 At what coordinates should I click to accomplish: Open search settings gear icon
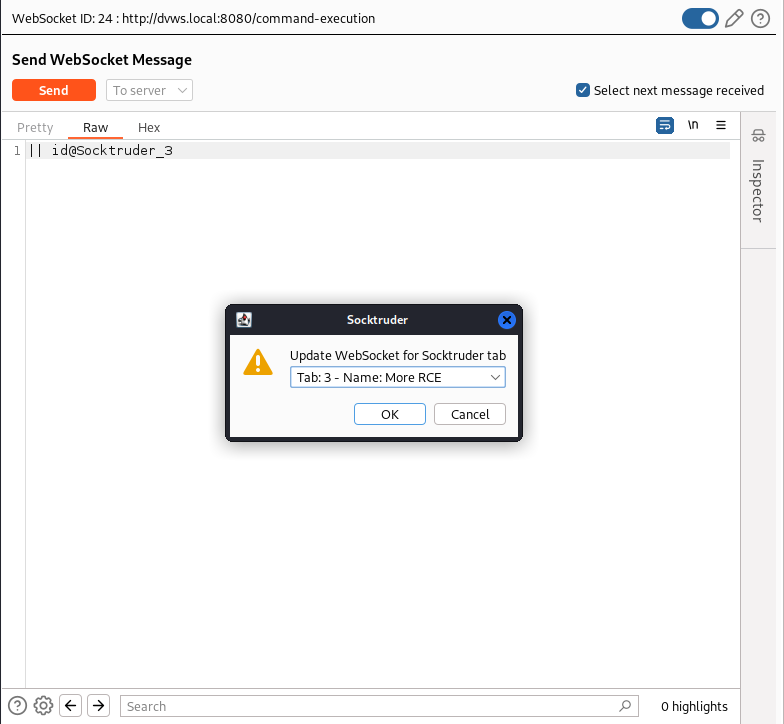[44, 706]
